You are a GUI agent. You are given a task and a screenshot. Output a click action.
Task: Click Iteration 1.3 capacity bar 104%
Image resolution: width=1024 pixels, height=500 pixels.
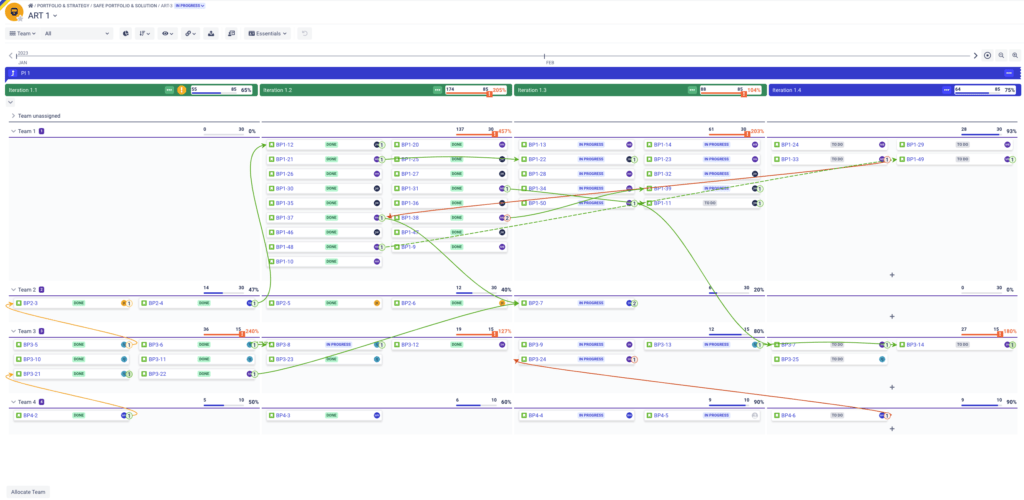731,90
